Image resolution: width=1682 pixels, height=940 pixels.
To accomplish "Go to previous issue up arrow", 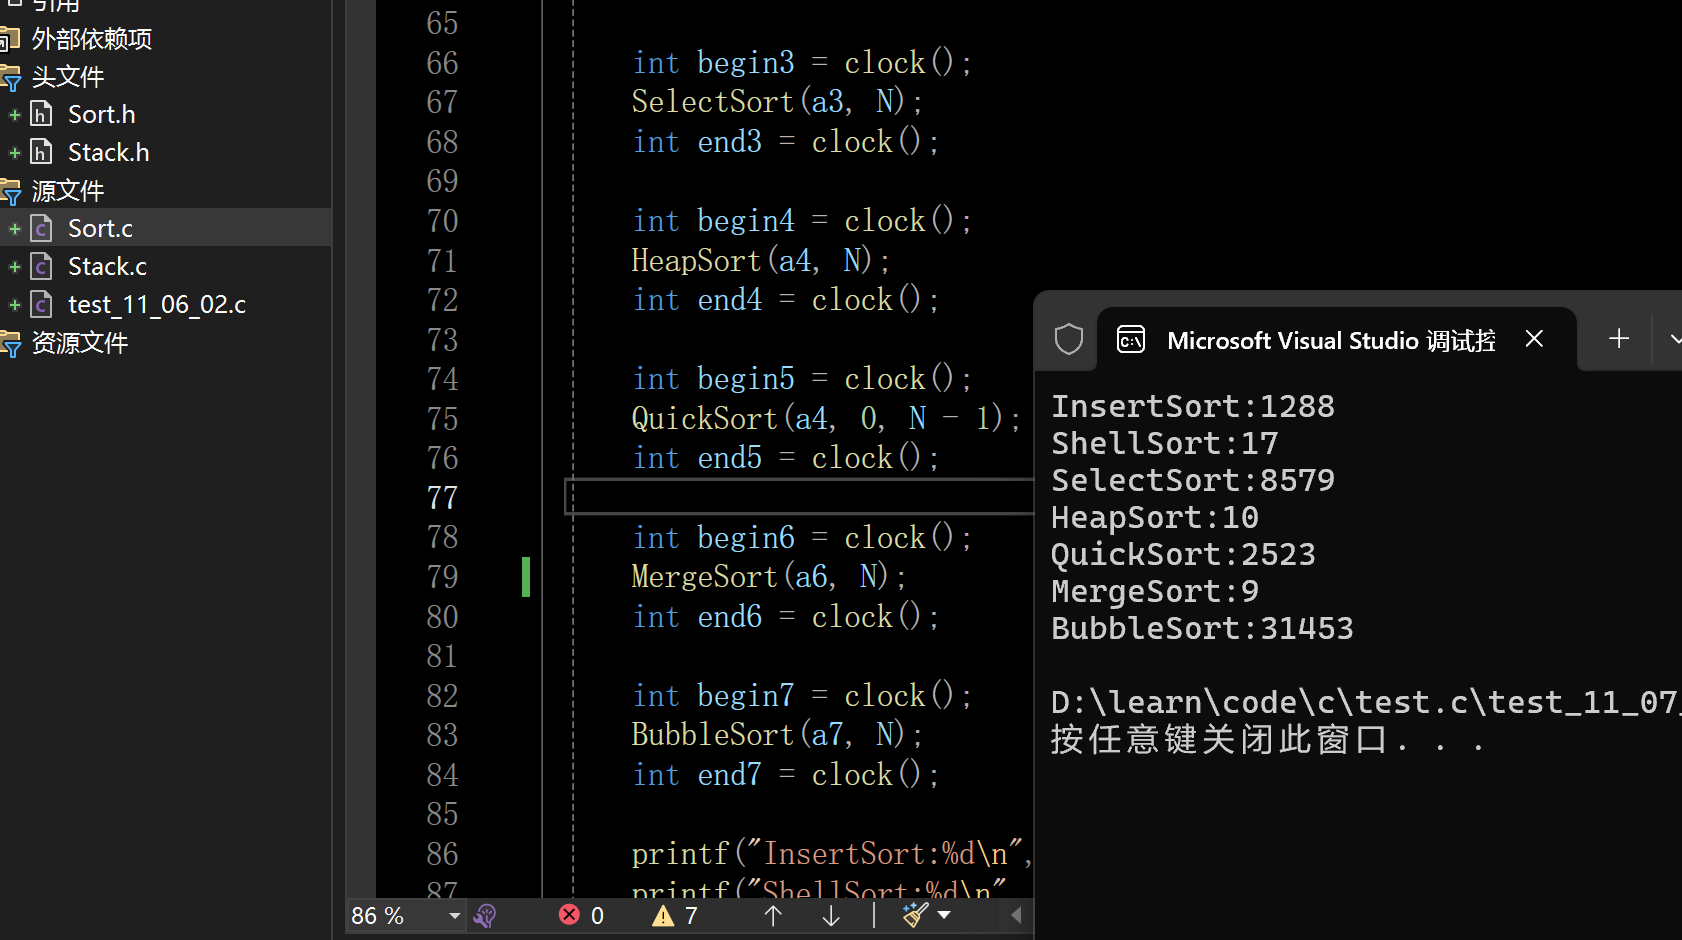I will click(773, 916).
